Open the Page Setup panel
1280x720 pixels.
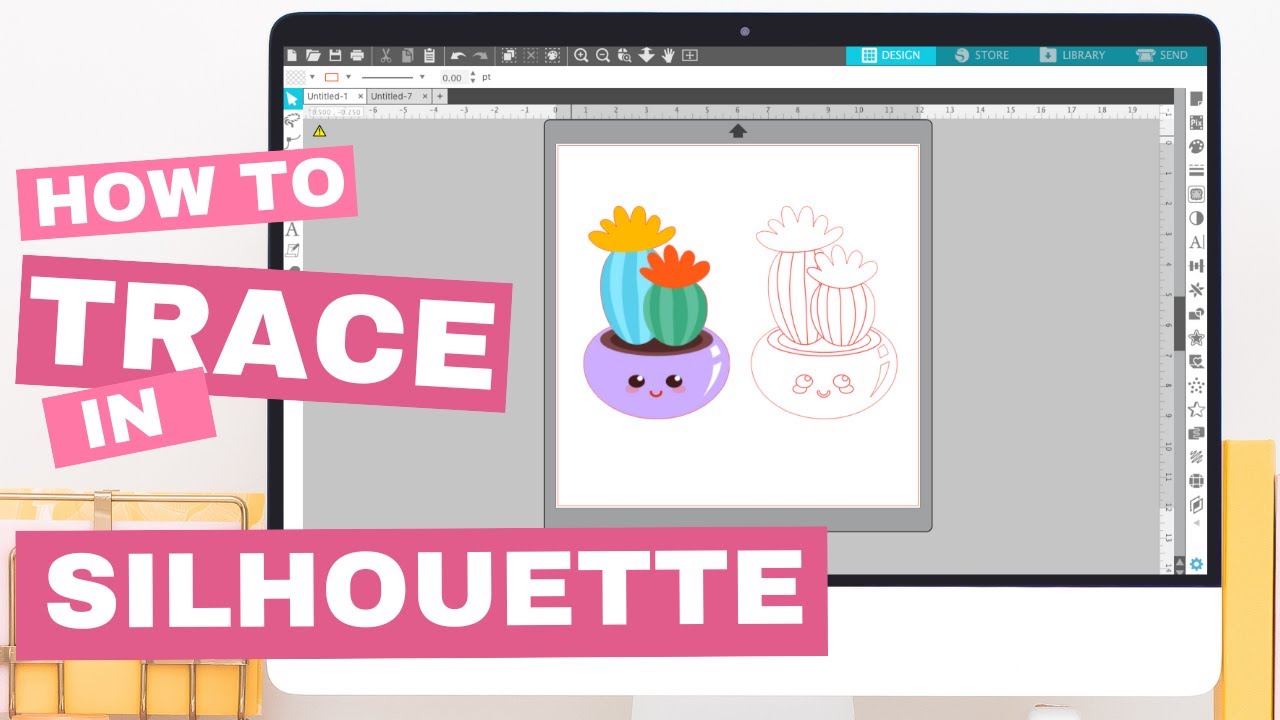1196,98
